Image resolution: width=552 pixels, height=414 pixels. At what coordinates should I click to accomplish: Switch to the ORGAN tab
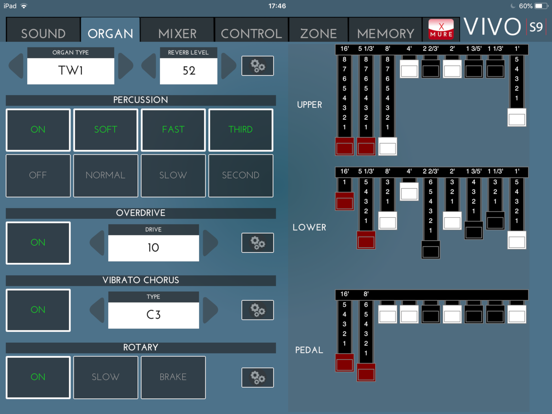111,31
